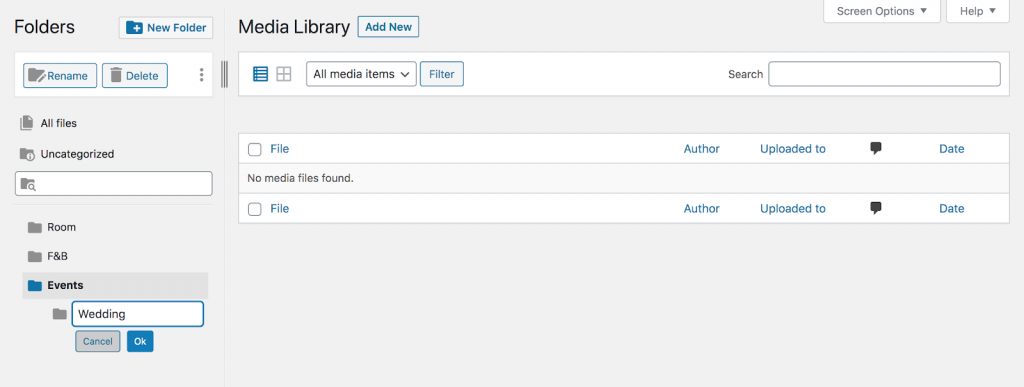Click the Uncategorized folder icon
The width and height of the screenshot is (1024, 387).
tap(27, 154)
